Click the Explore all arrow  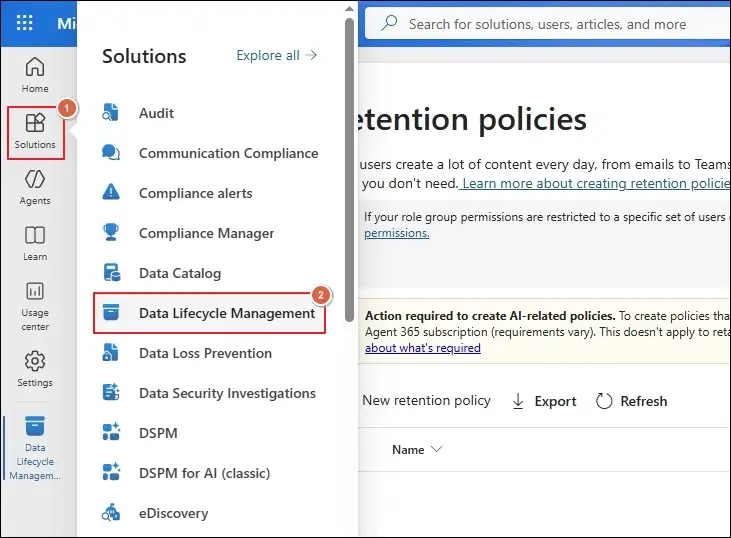coord(311,55)
